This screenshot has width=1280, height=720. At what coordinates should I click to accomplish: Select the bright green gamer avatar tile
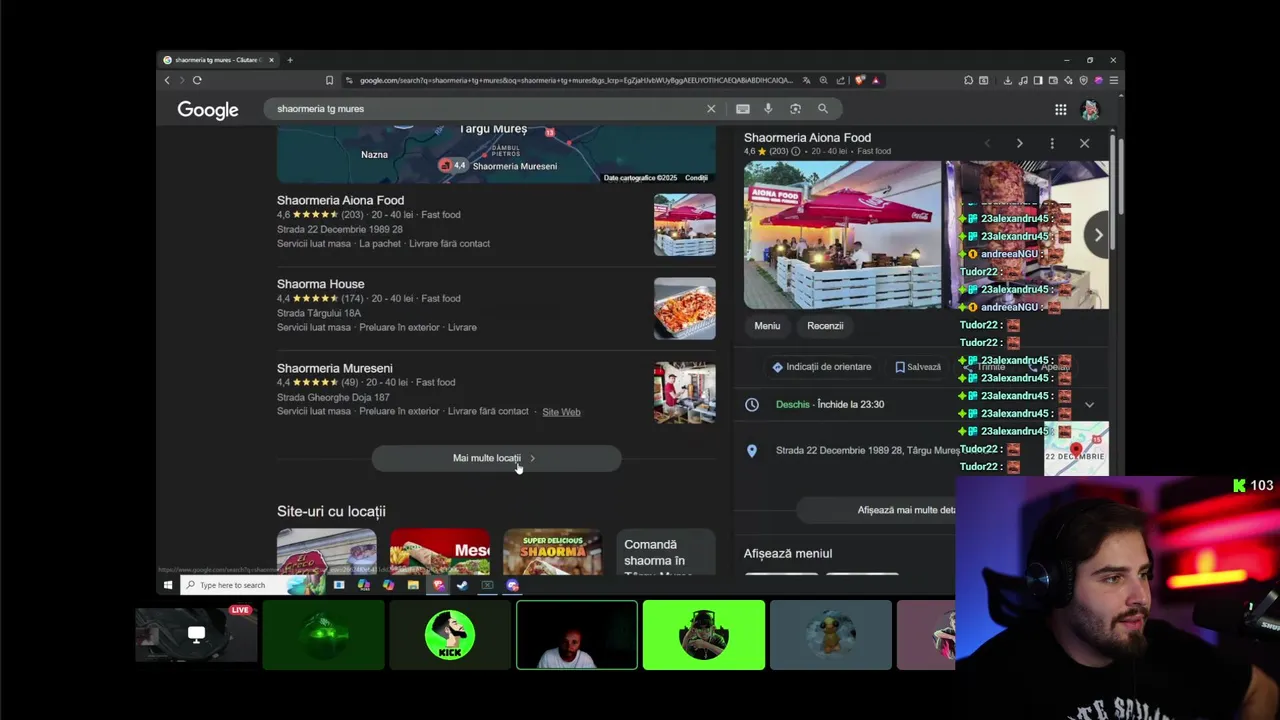point(704,635)
